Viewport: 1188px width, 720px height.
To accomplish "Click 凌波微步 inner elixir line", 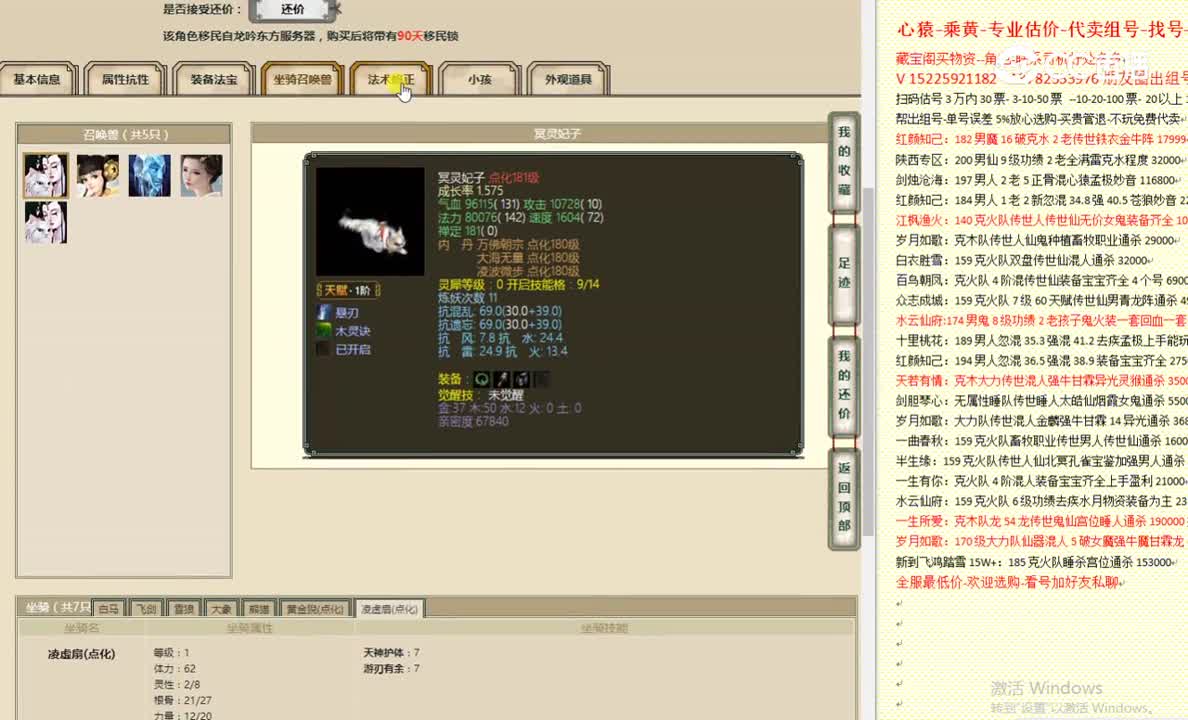I will coord(528,271).
